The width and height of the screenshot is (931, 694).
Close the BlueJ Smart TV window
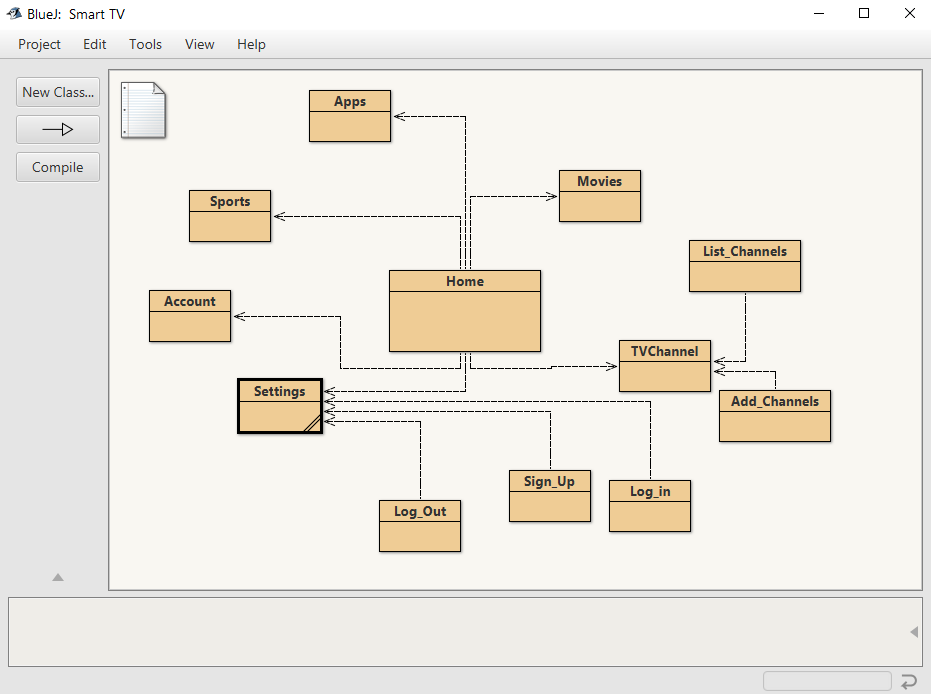pyautogui.click(x=910, y=14)
